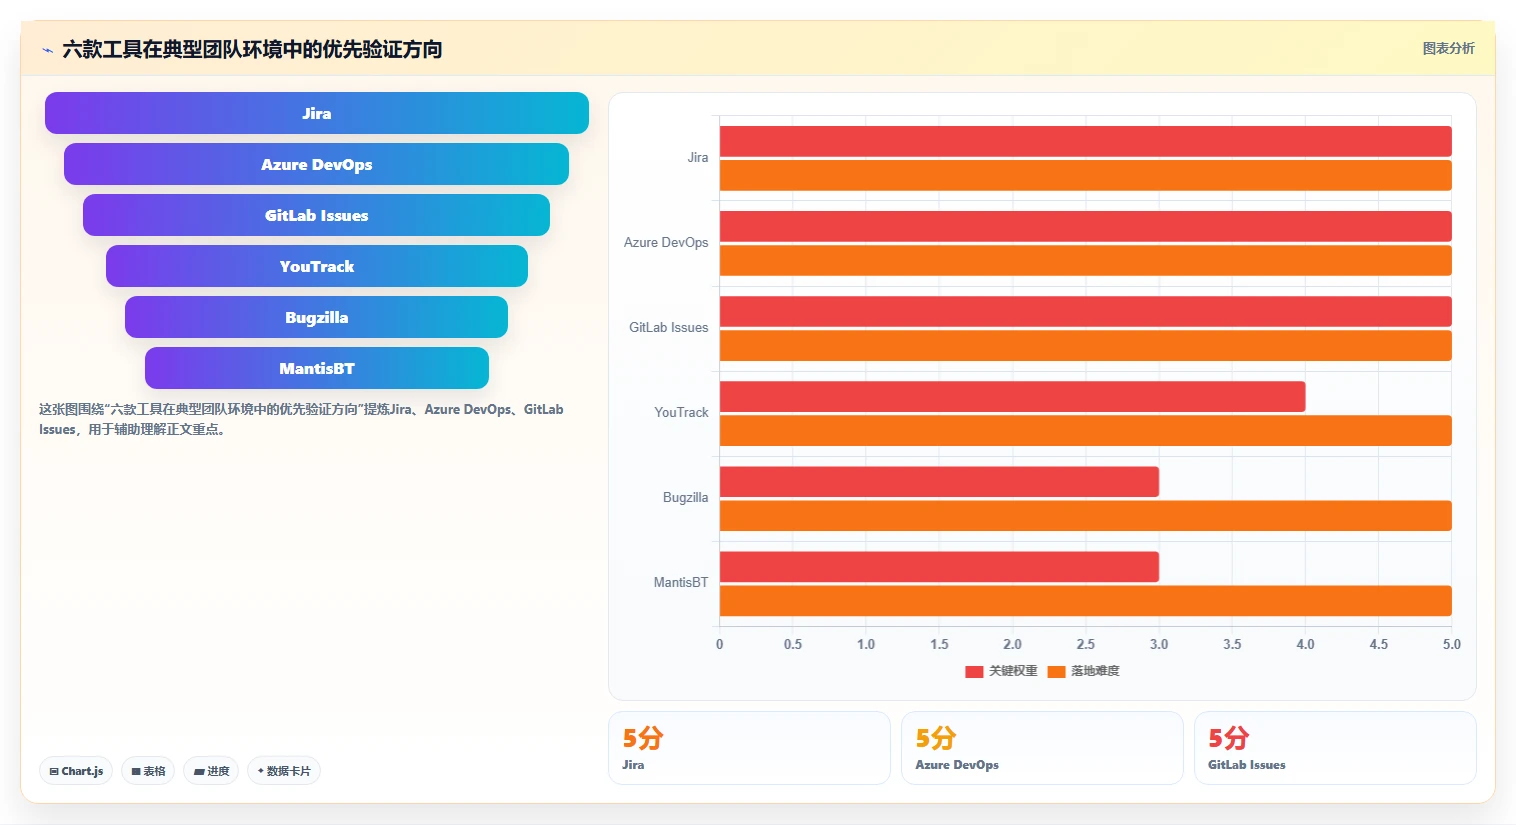Click Bugzilla's orange 落地难度 bar
The height and width of the screenshot is (825, 1516).
[1085, 515]
